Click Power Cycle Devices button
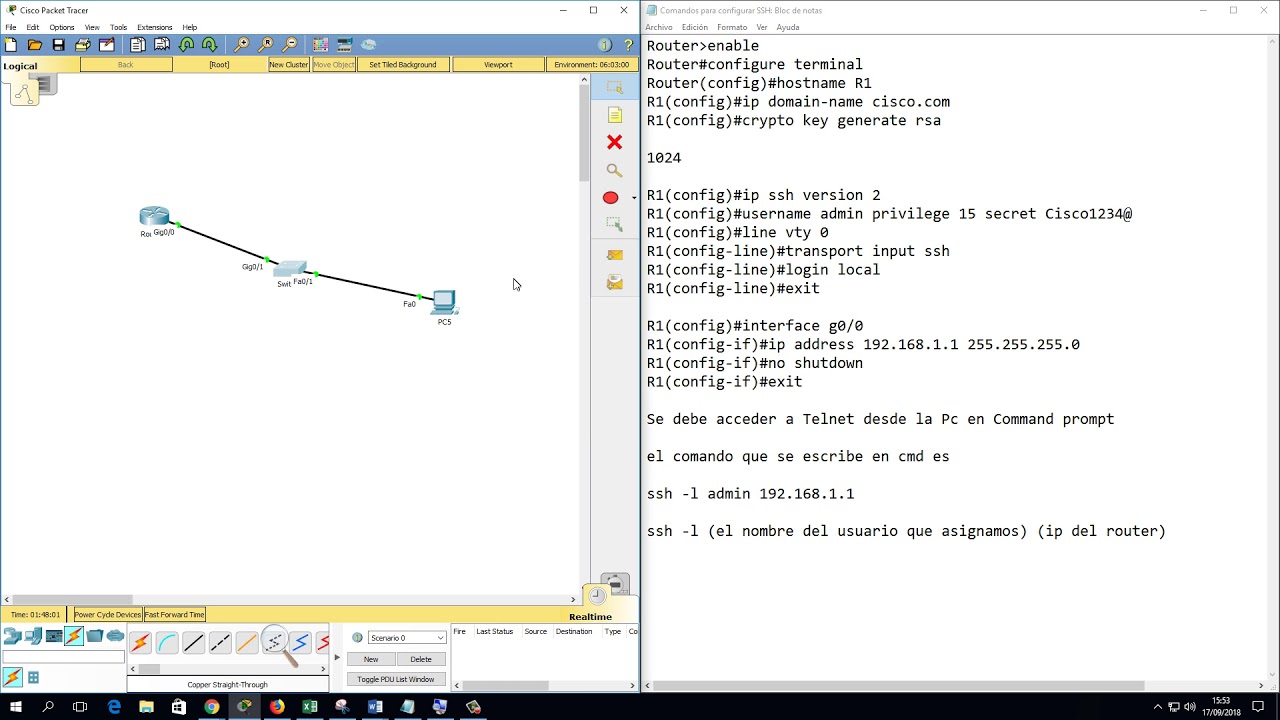Image resolution: width=1280 pixels, height=720 pixels. click(x=107, y=614)
